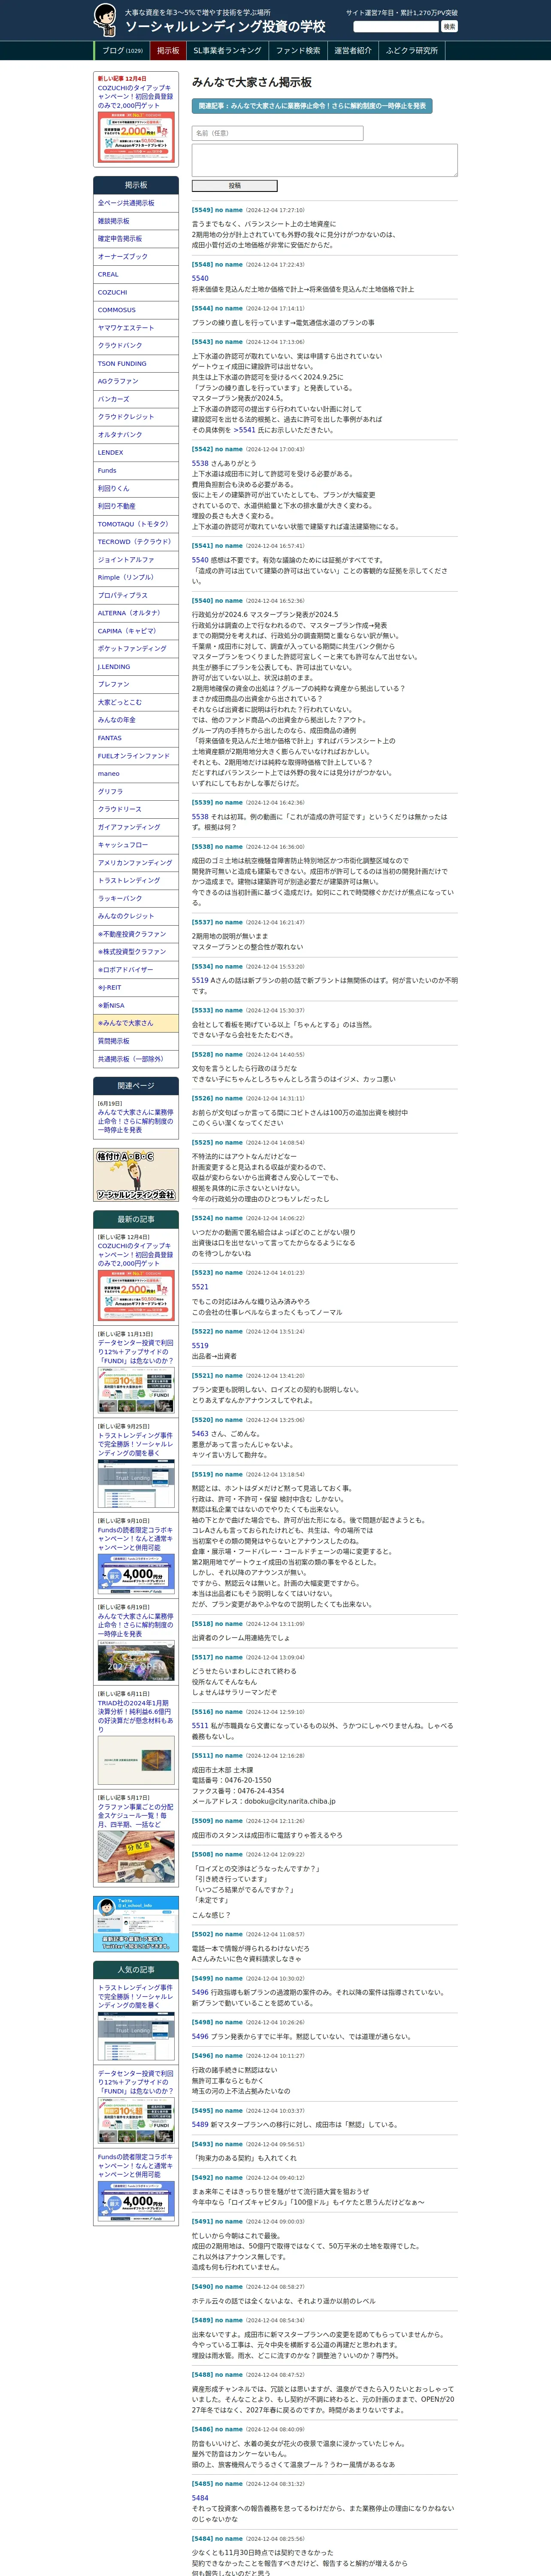The height and width of the screenshot is (2576, 551).
Task: Click the comment textarea above 投稿 button
Action: tap(324, 160)
